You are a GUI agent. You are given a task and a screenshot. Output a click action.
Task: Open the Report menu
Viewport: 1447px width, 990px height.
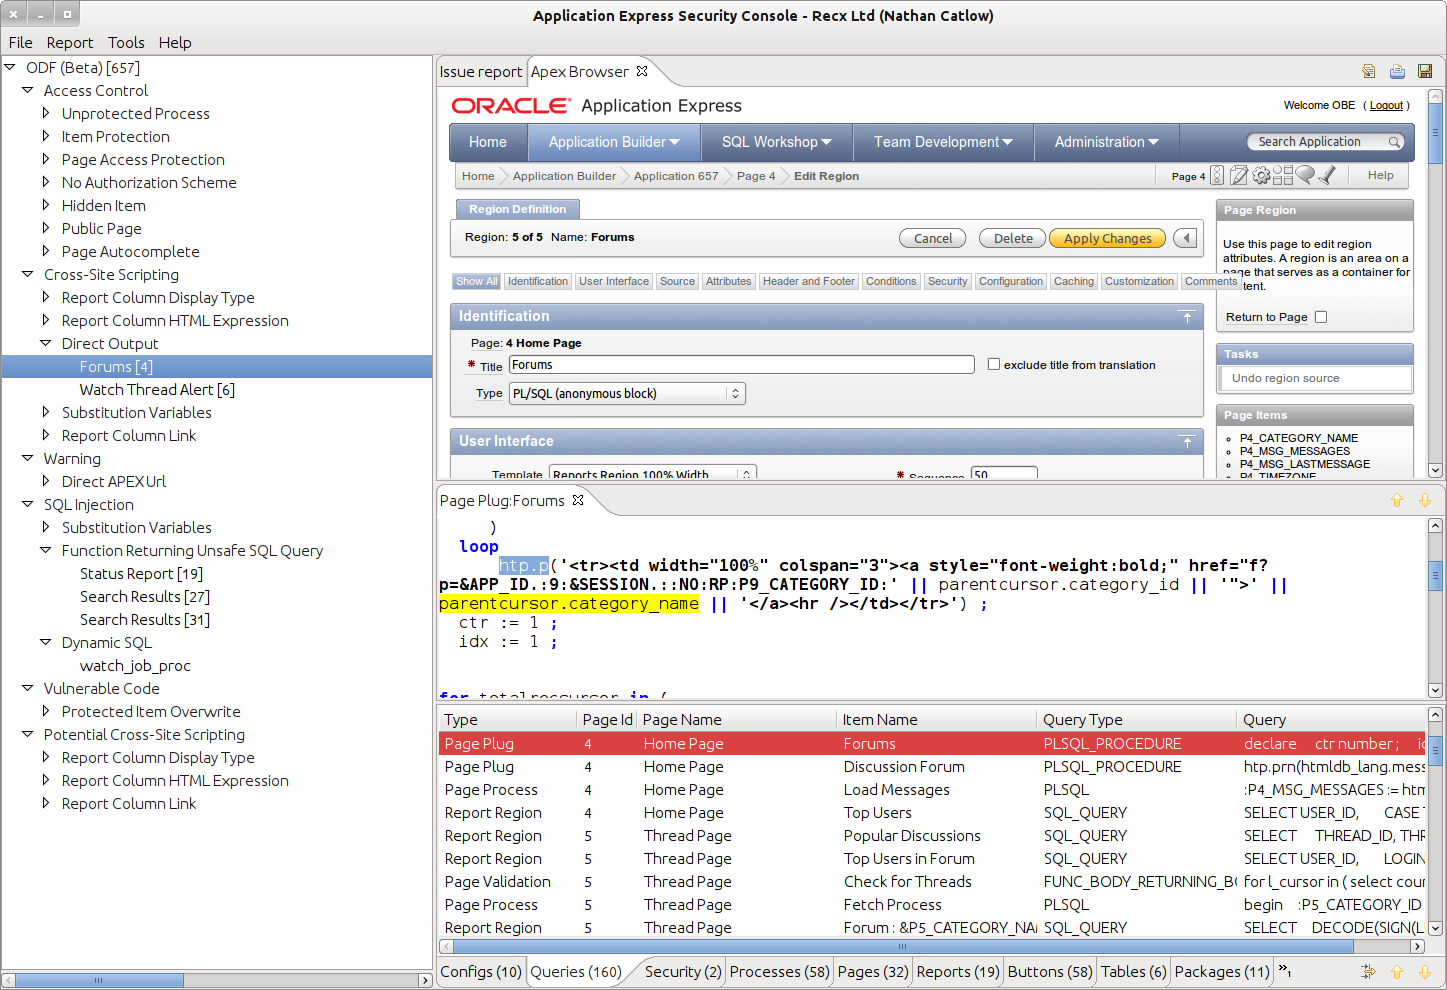click(x=70, y=42)
